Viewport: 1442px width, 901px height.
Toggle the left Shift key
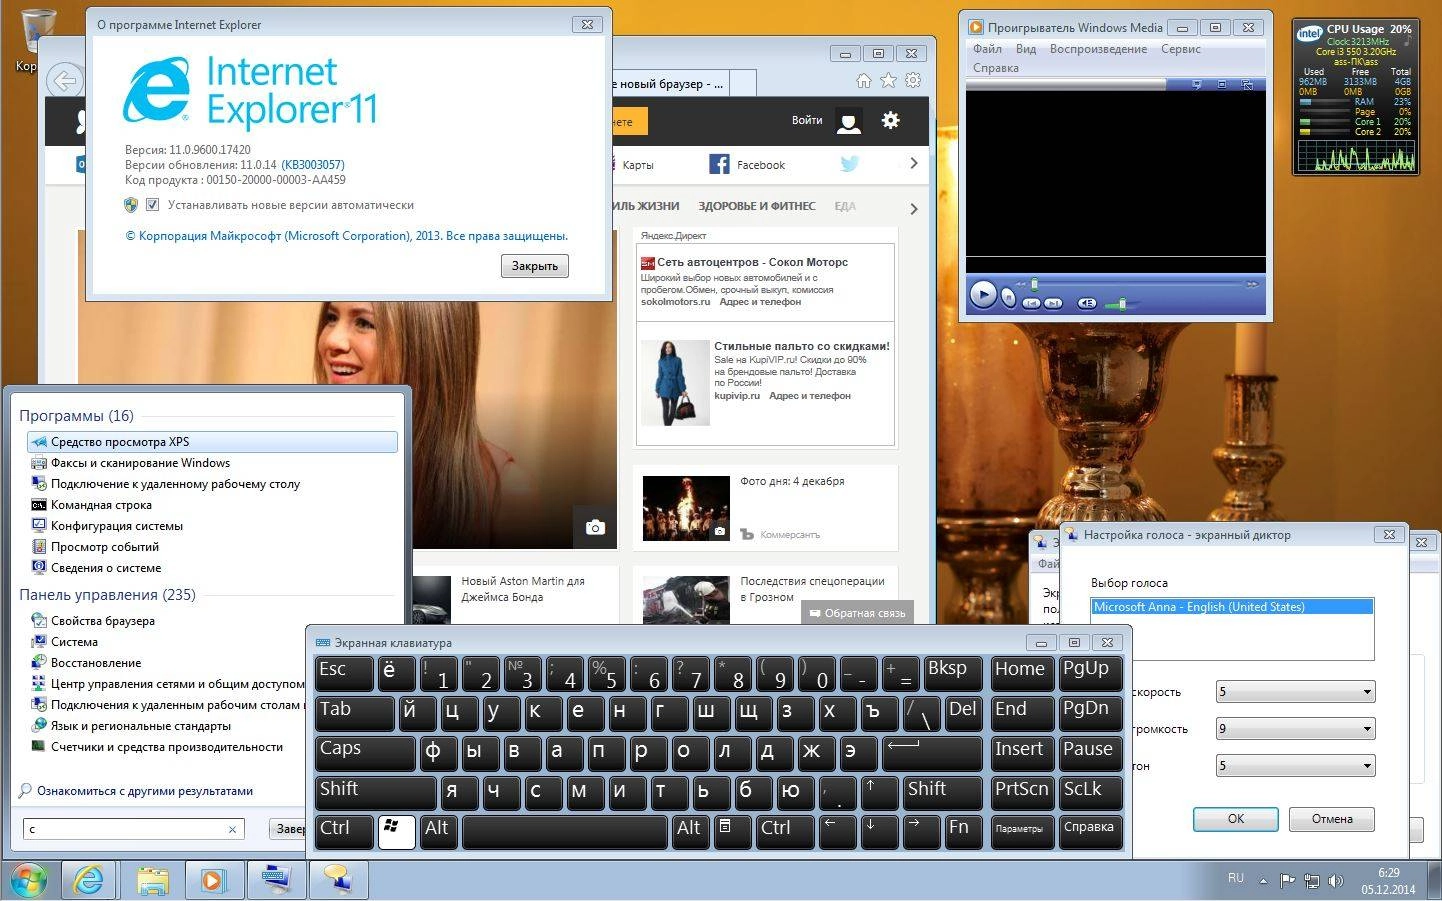(375, 792)
